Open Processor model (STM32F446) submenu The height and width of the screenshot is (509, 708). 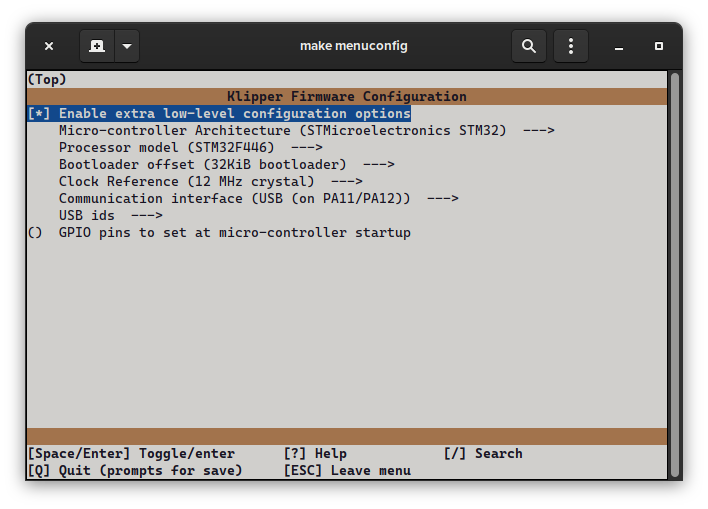[x=191, y=148]
